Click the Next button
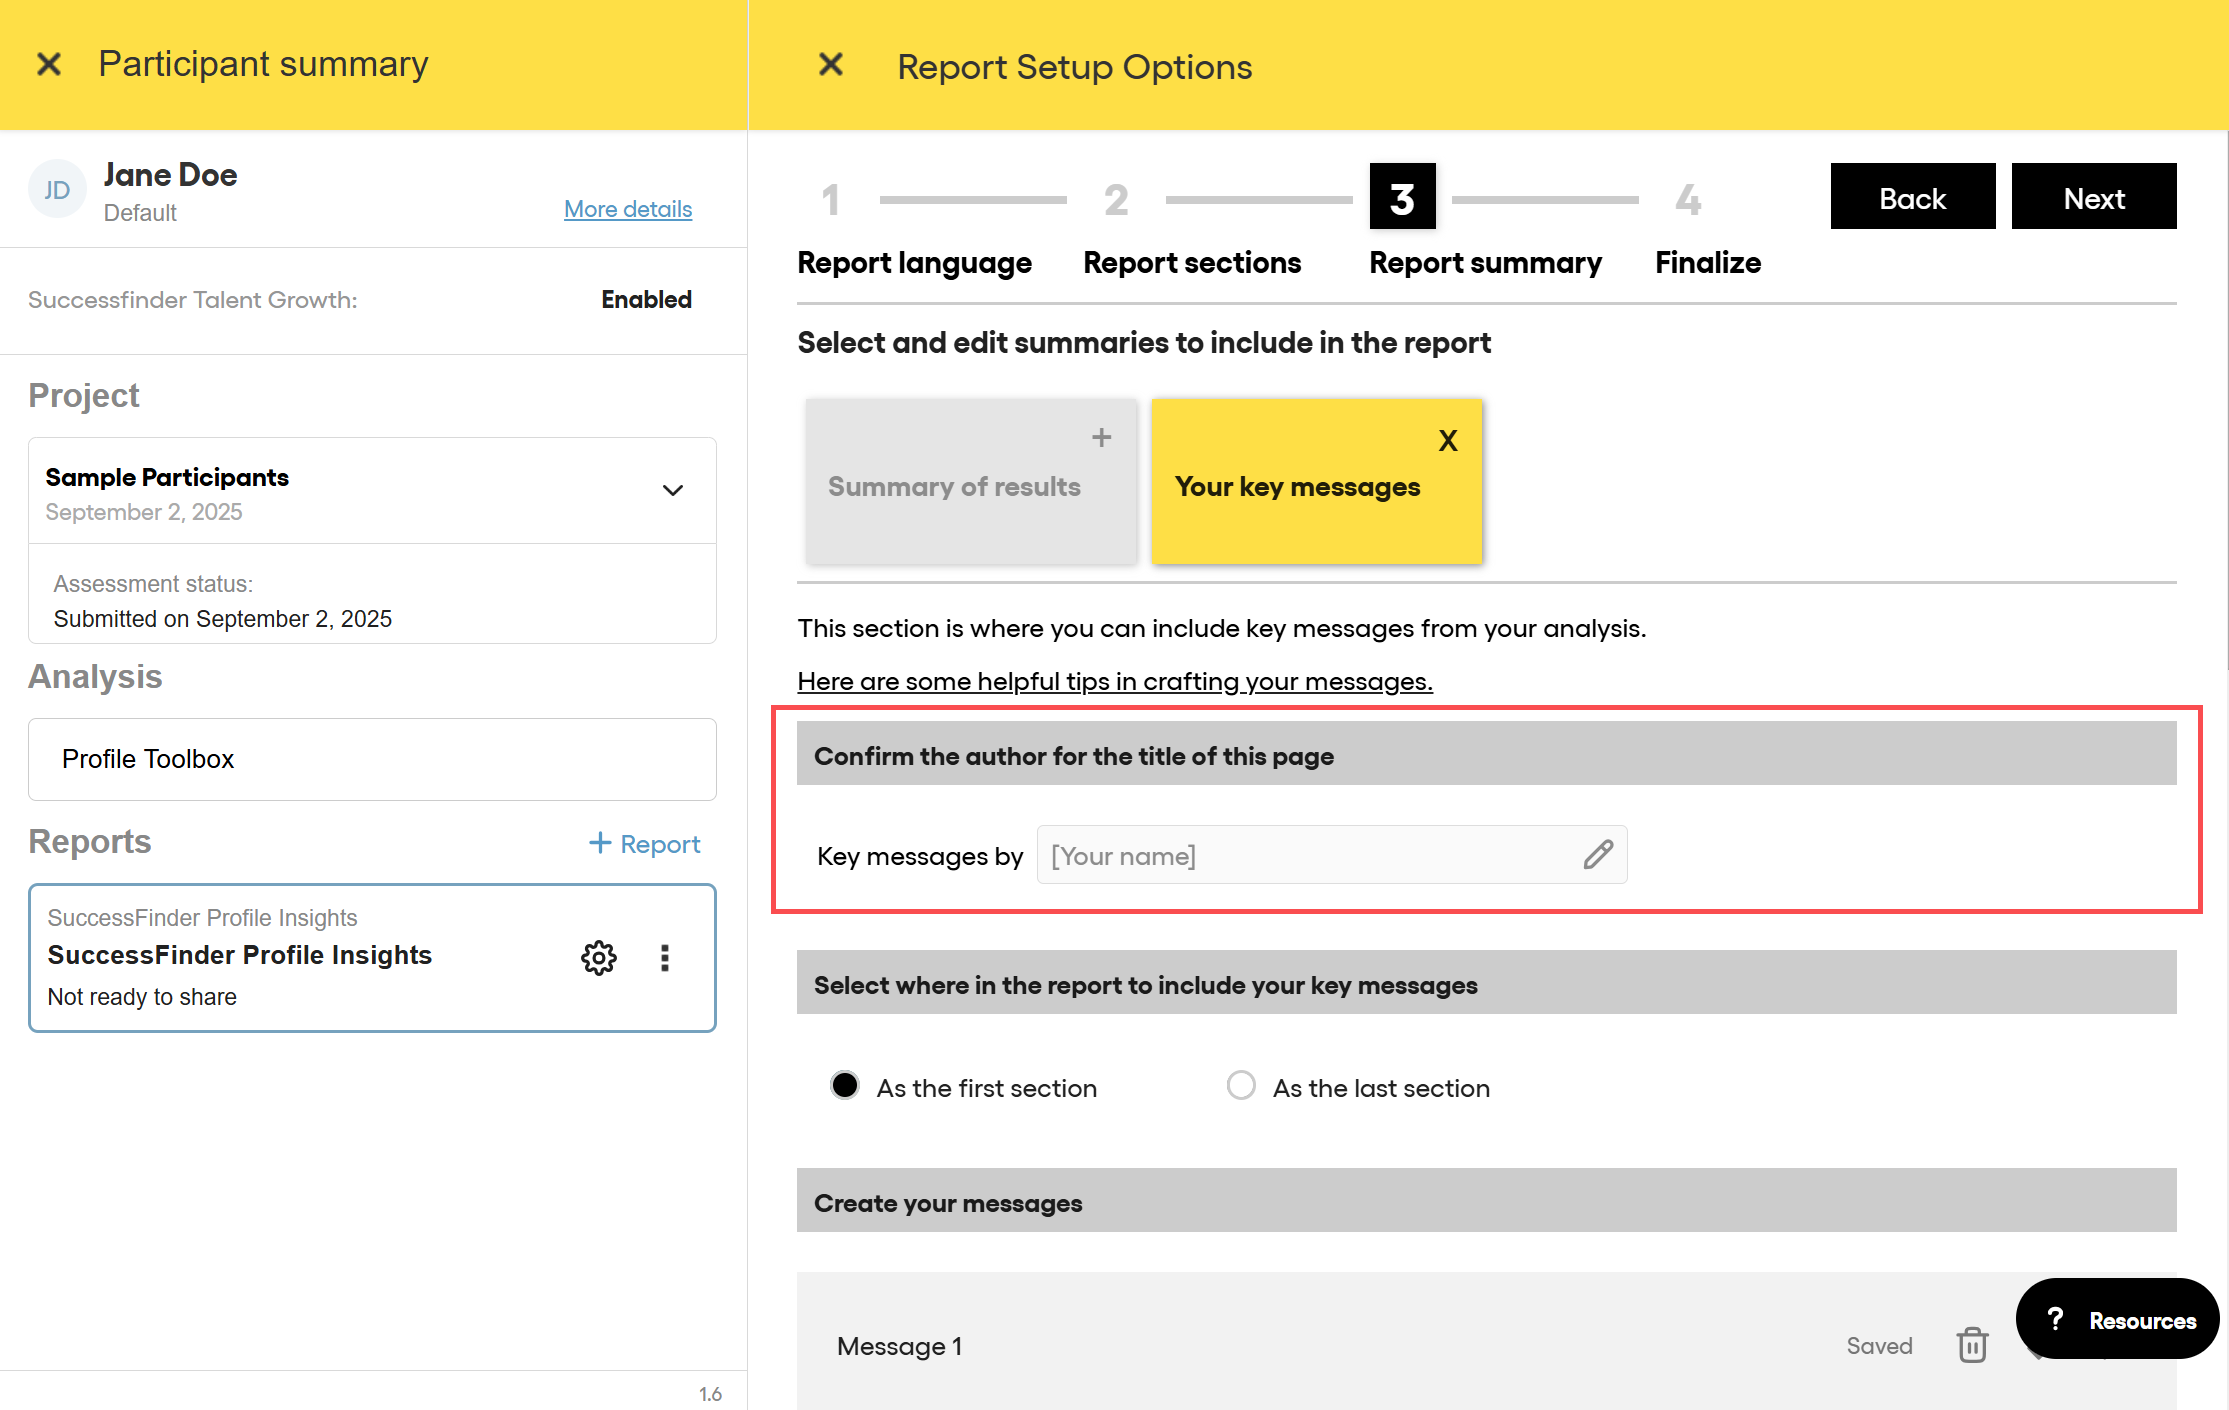The image size is (2229, 1410). tap(2093, 197)
